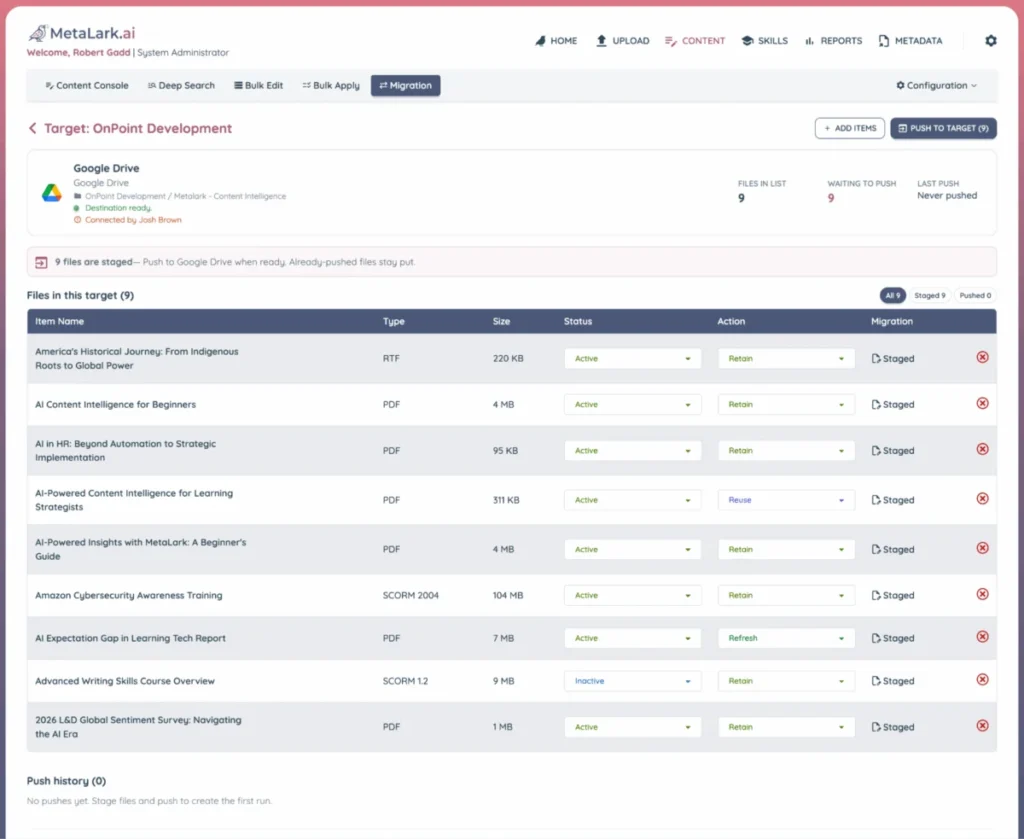The image size is (1024, 839).
Task: Click PUSH TO TARGET (9) button
Action: [943, 128]
